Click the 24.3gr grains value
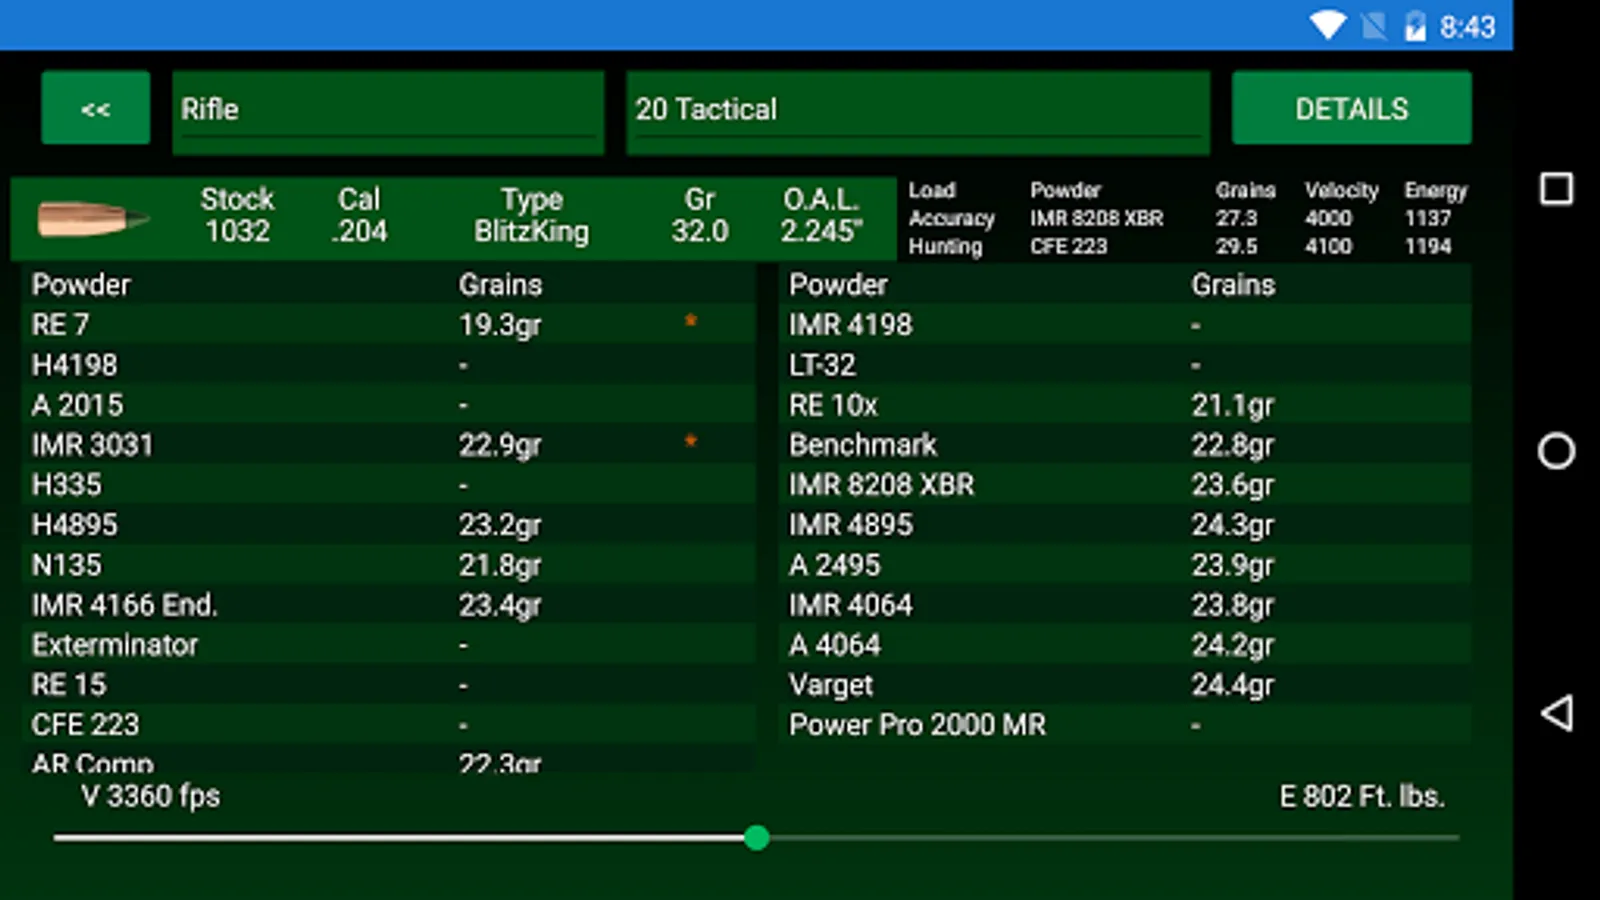Screen dimensions: 1600x900 tap(1233, 525)
